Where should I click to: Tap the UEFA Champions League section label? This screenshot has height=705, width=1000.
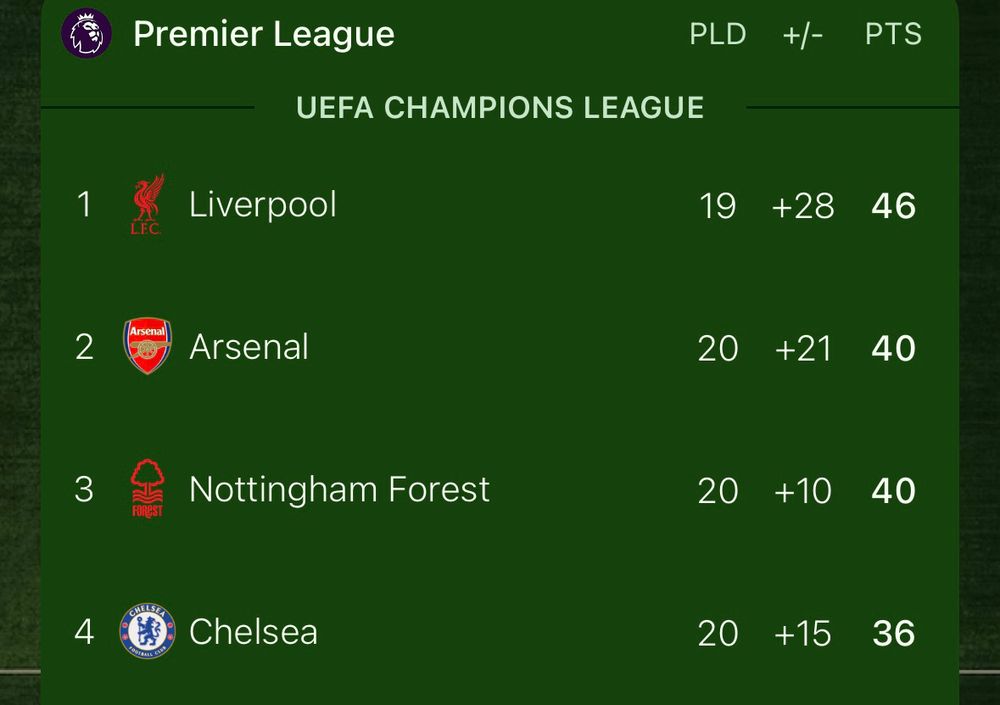coord(500,107)
